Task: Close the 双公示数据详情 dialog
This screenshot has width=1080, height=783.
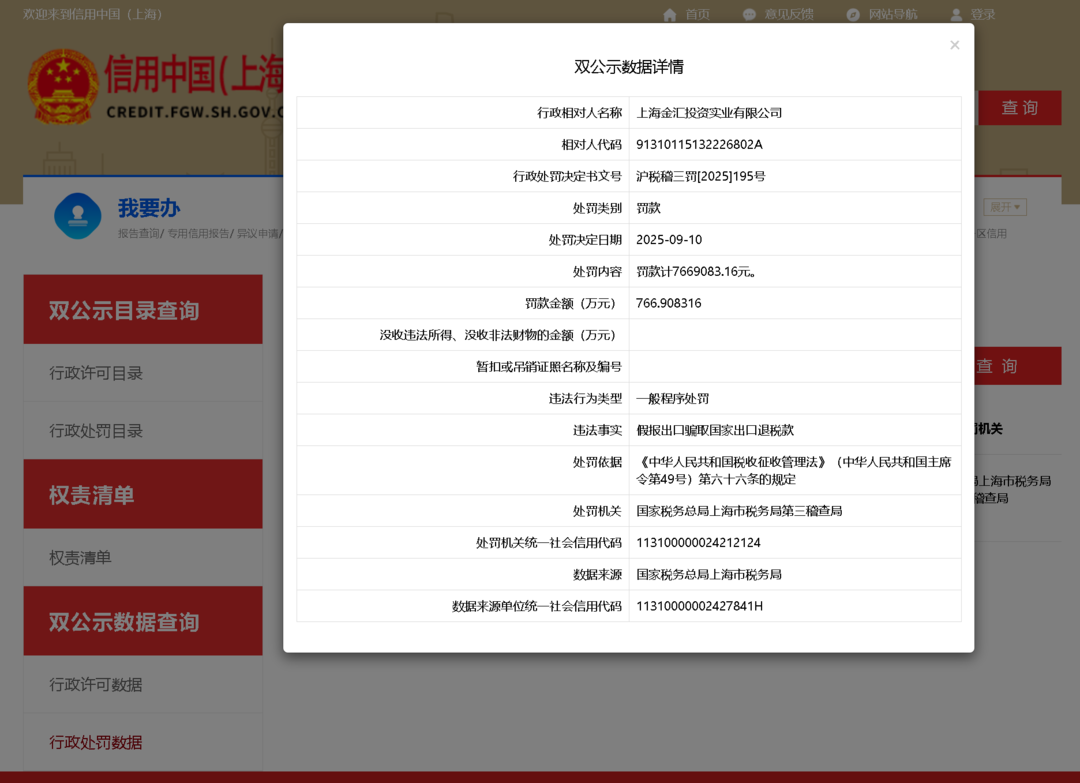Action: (x=954, y=45)
